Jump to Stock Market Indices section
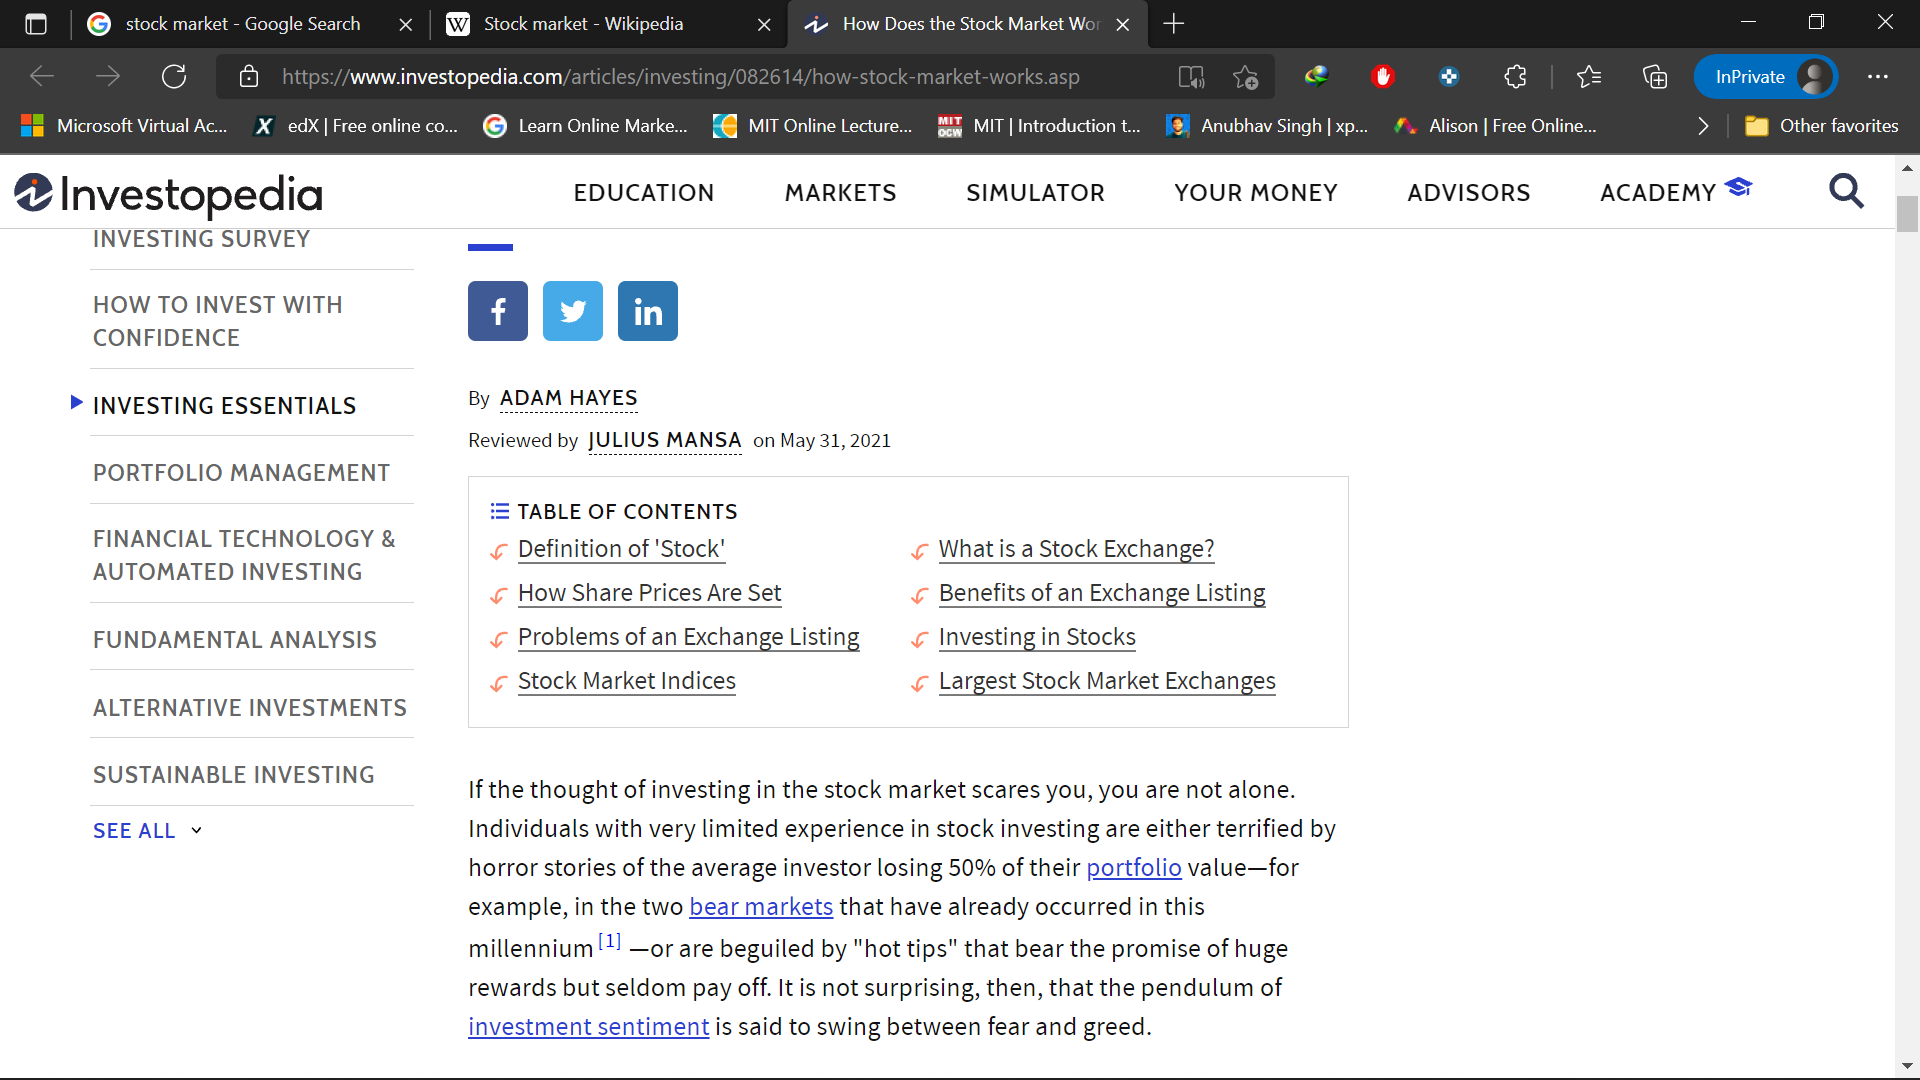This screenshot has width=1920, height=1080. [626, 681]
